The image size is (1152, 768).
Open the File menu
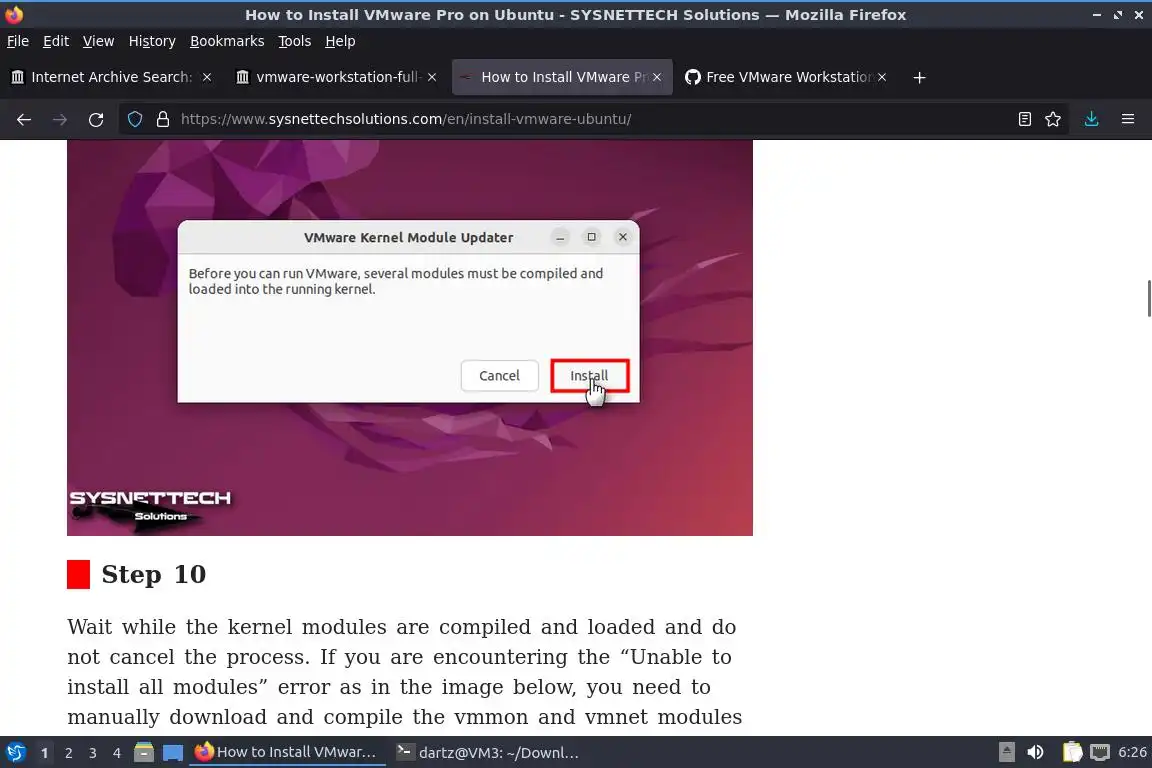pyautogui.click(x=18, y=41)
